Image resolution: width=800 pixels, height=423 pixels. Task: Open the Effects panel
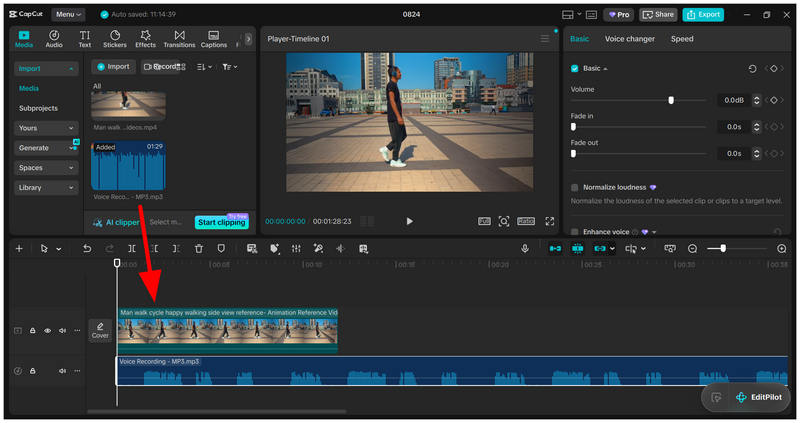click(145, 39)
